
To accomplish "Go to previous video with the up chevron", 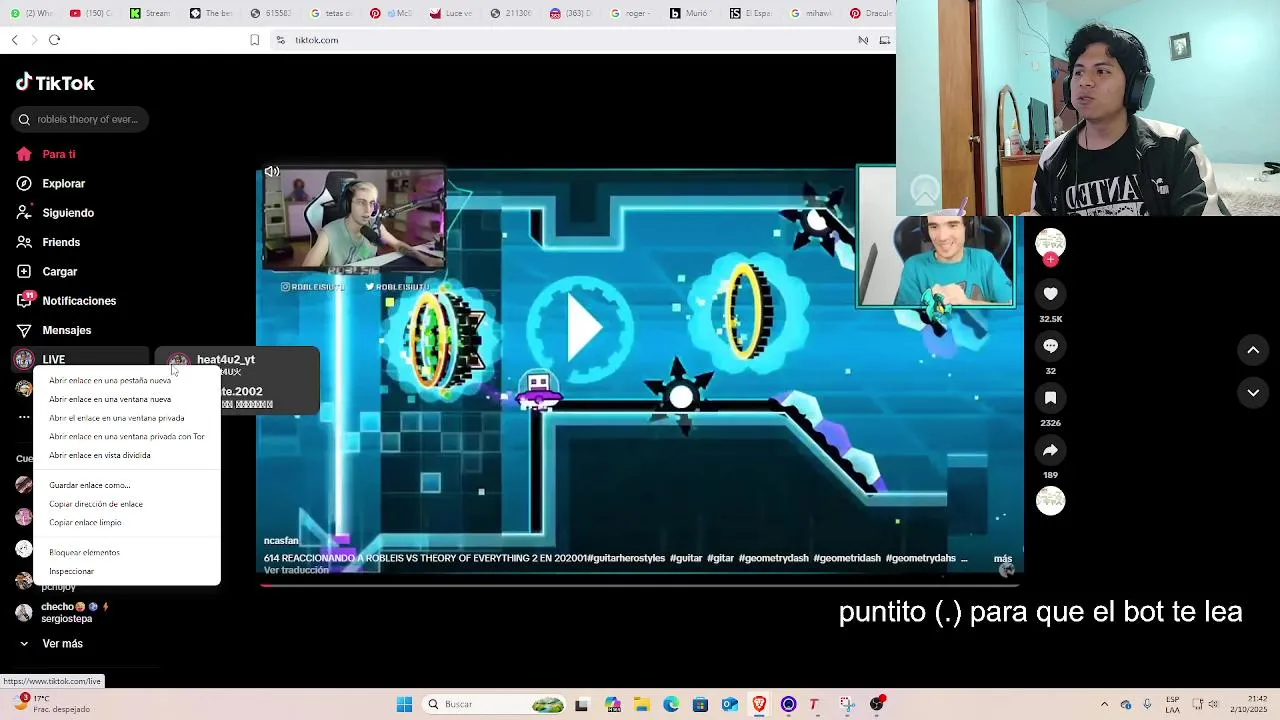I will pyautogui.click(x=1253, y=350).
